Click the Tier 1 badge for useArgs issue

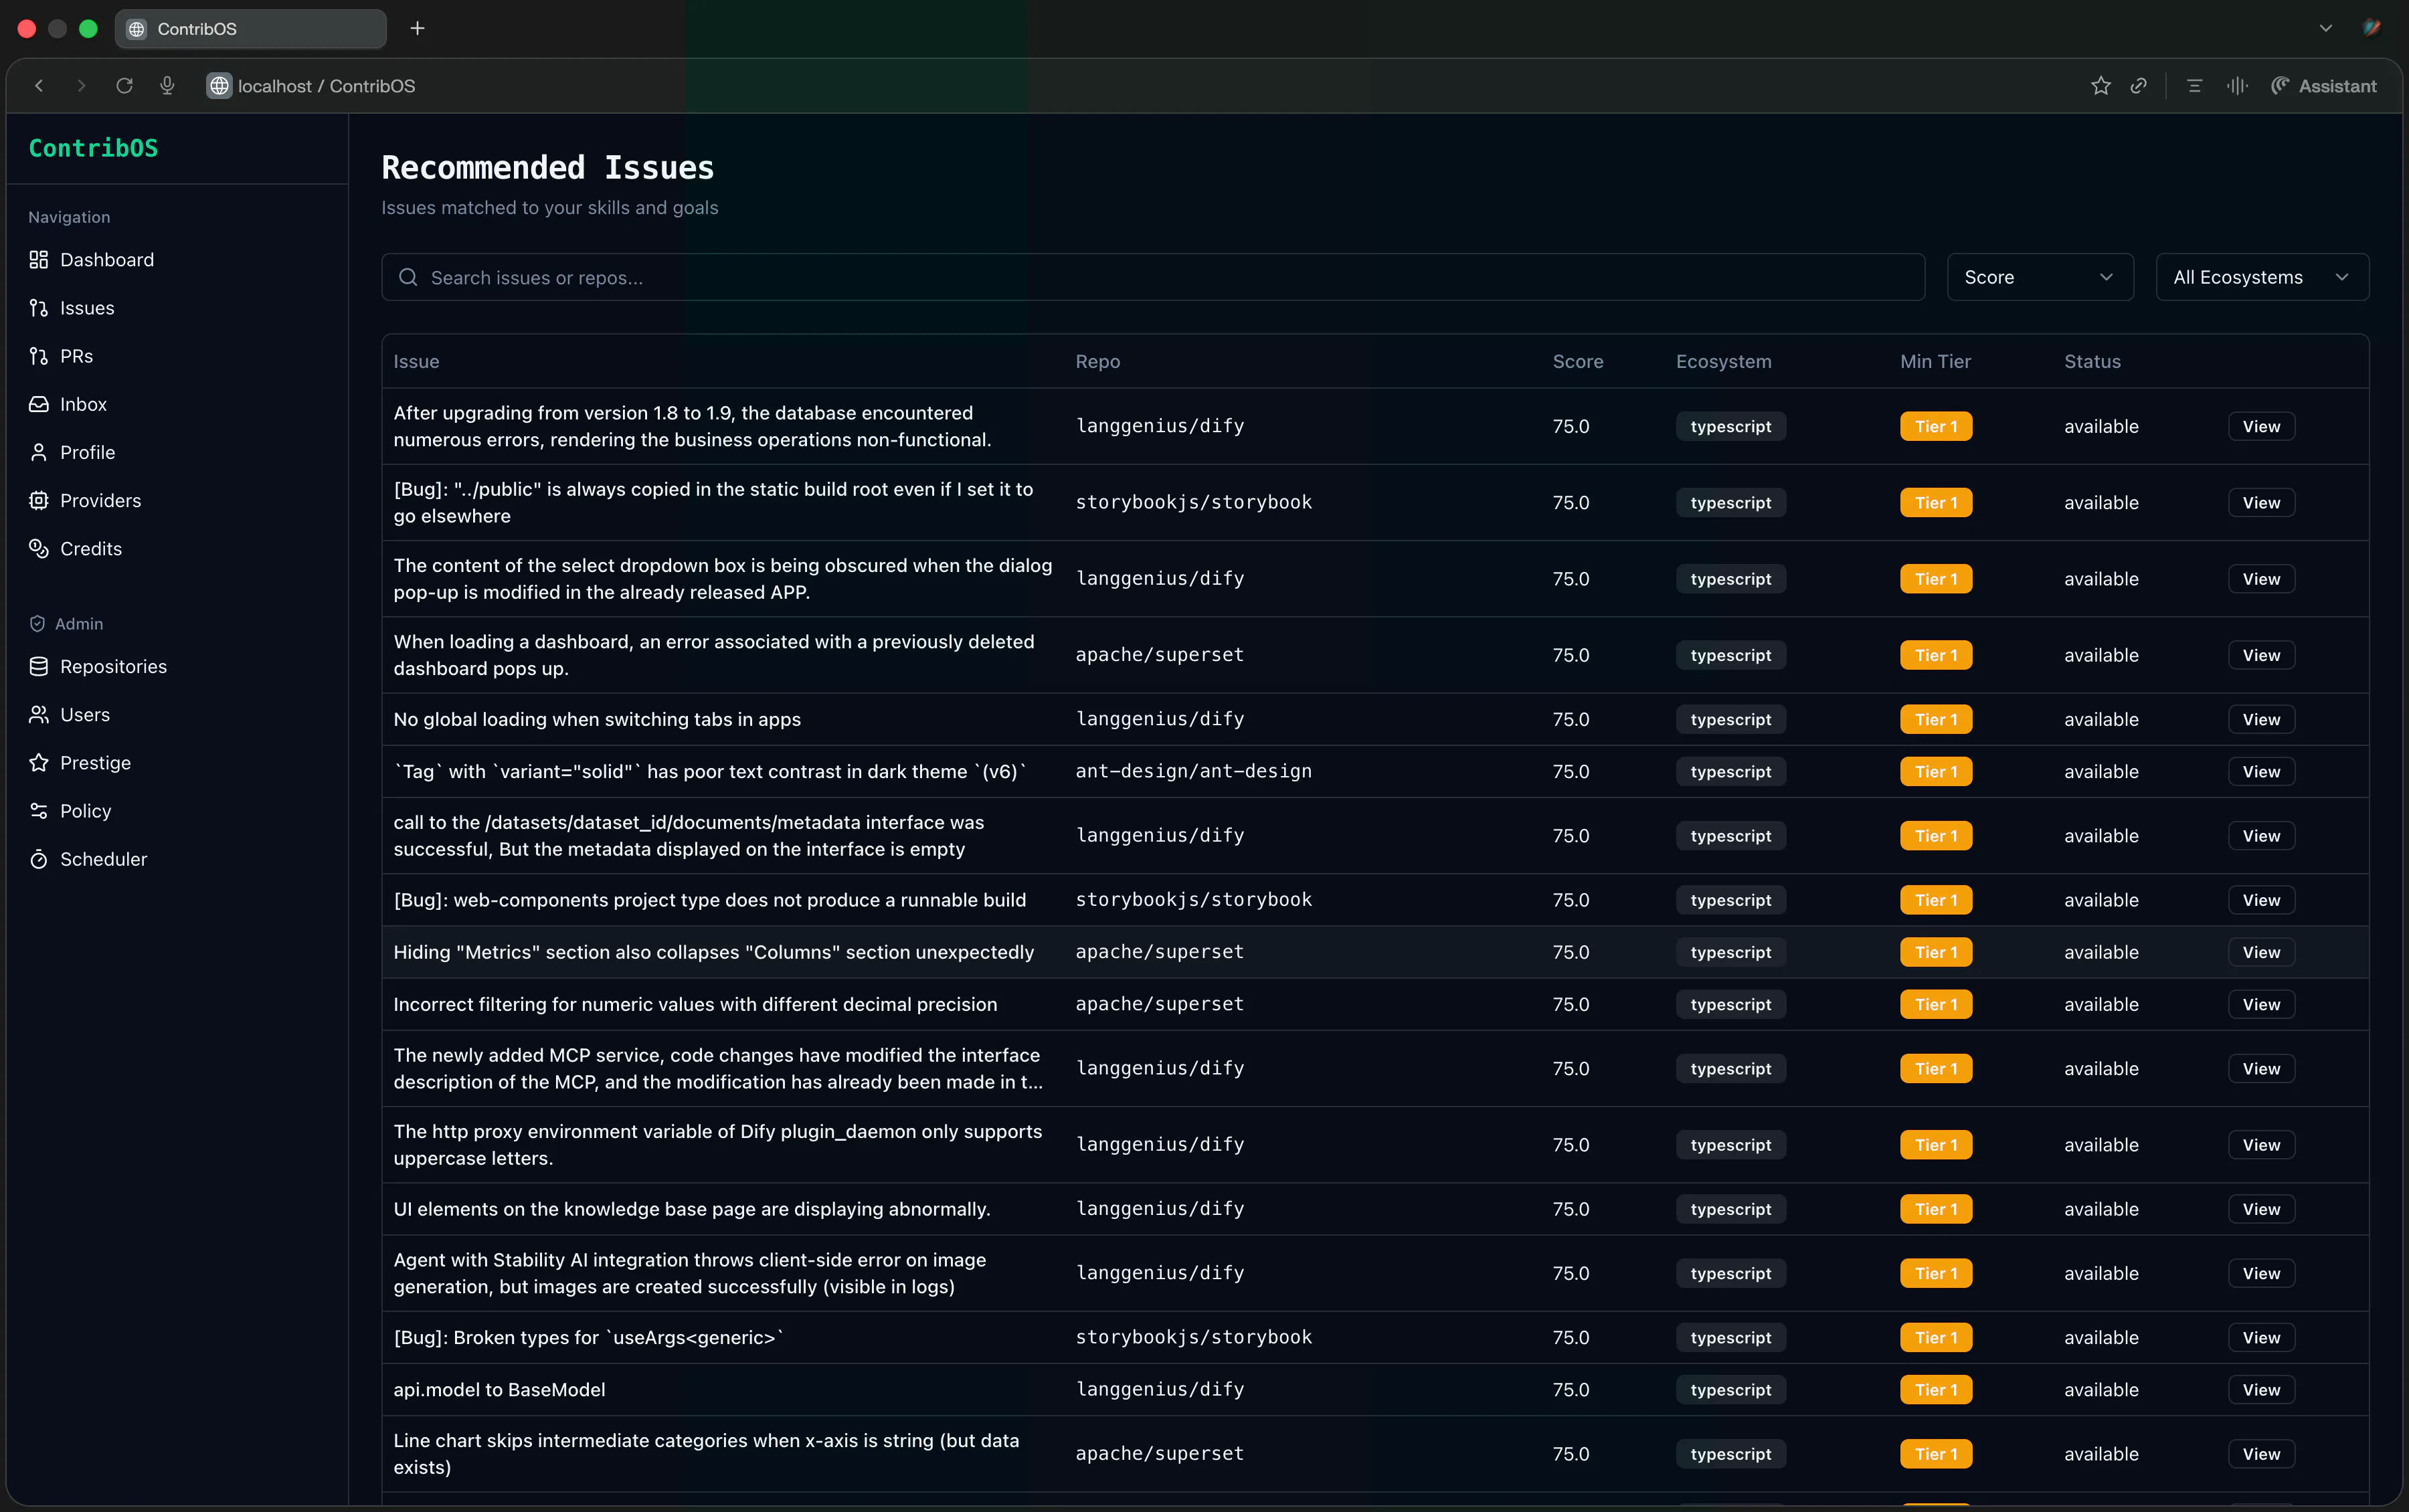pos(1935,1337)
